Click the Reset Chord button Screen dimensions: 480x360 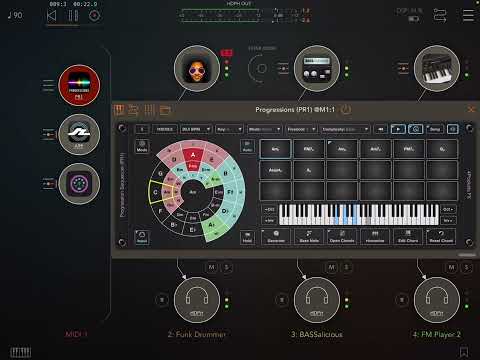click(441, 237)
